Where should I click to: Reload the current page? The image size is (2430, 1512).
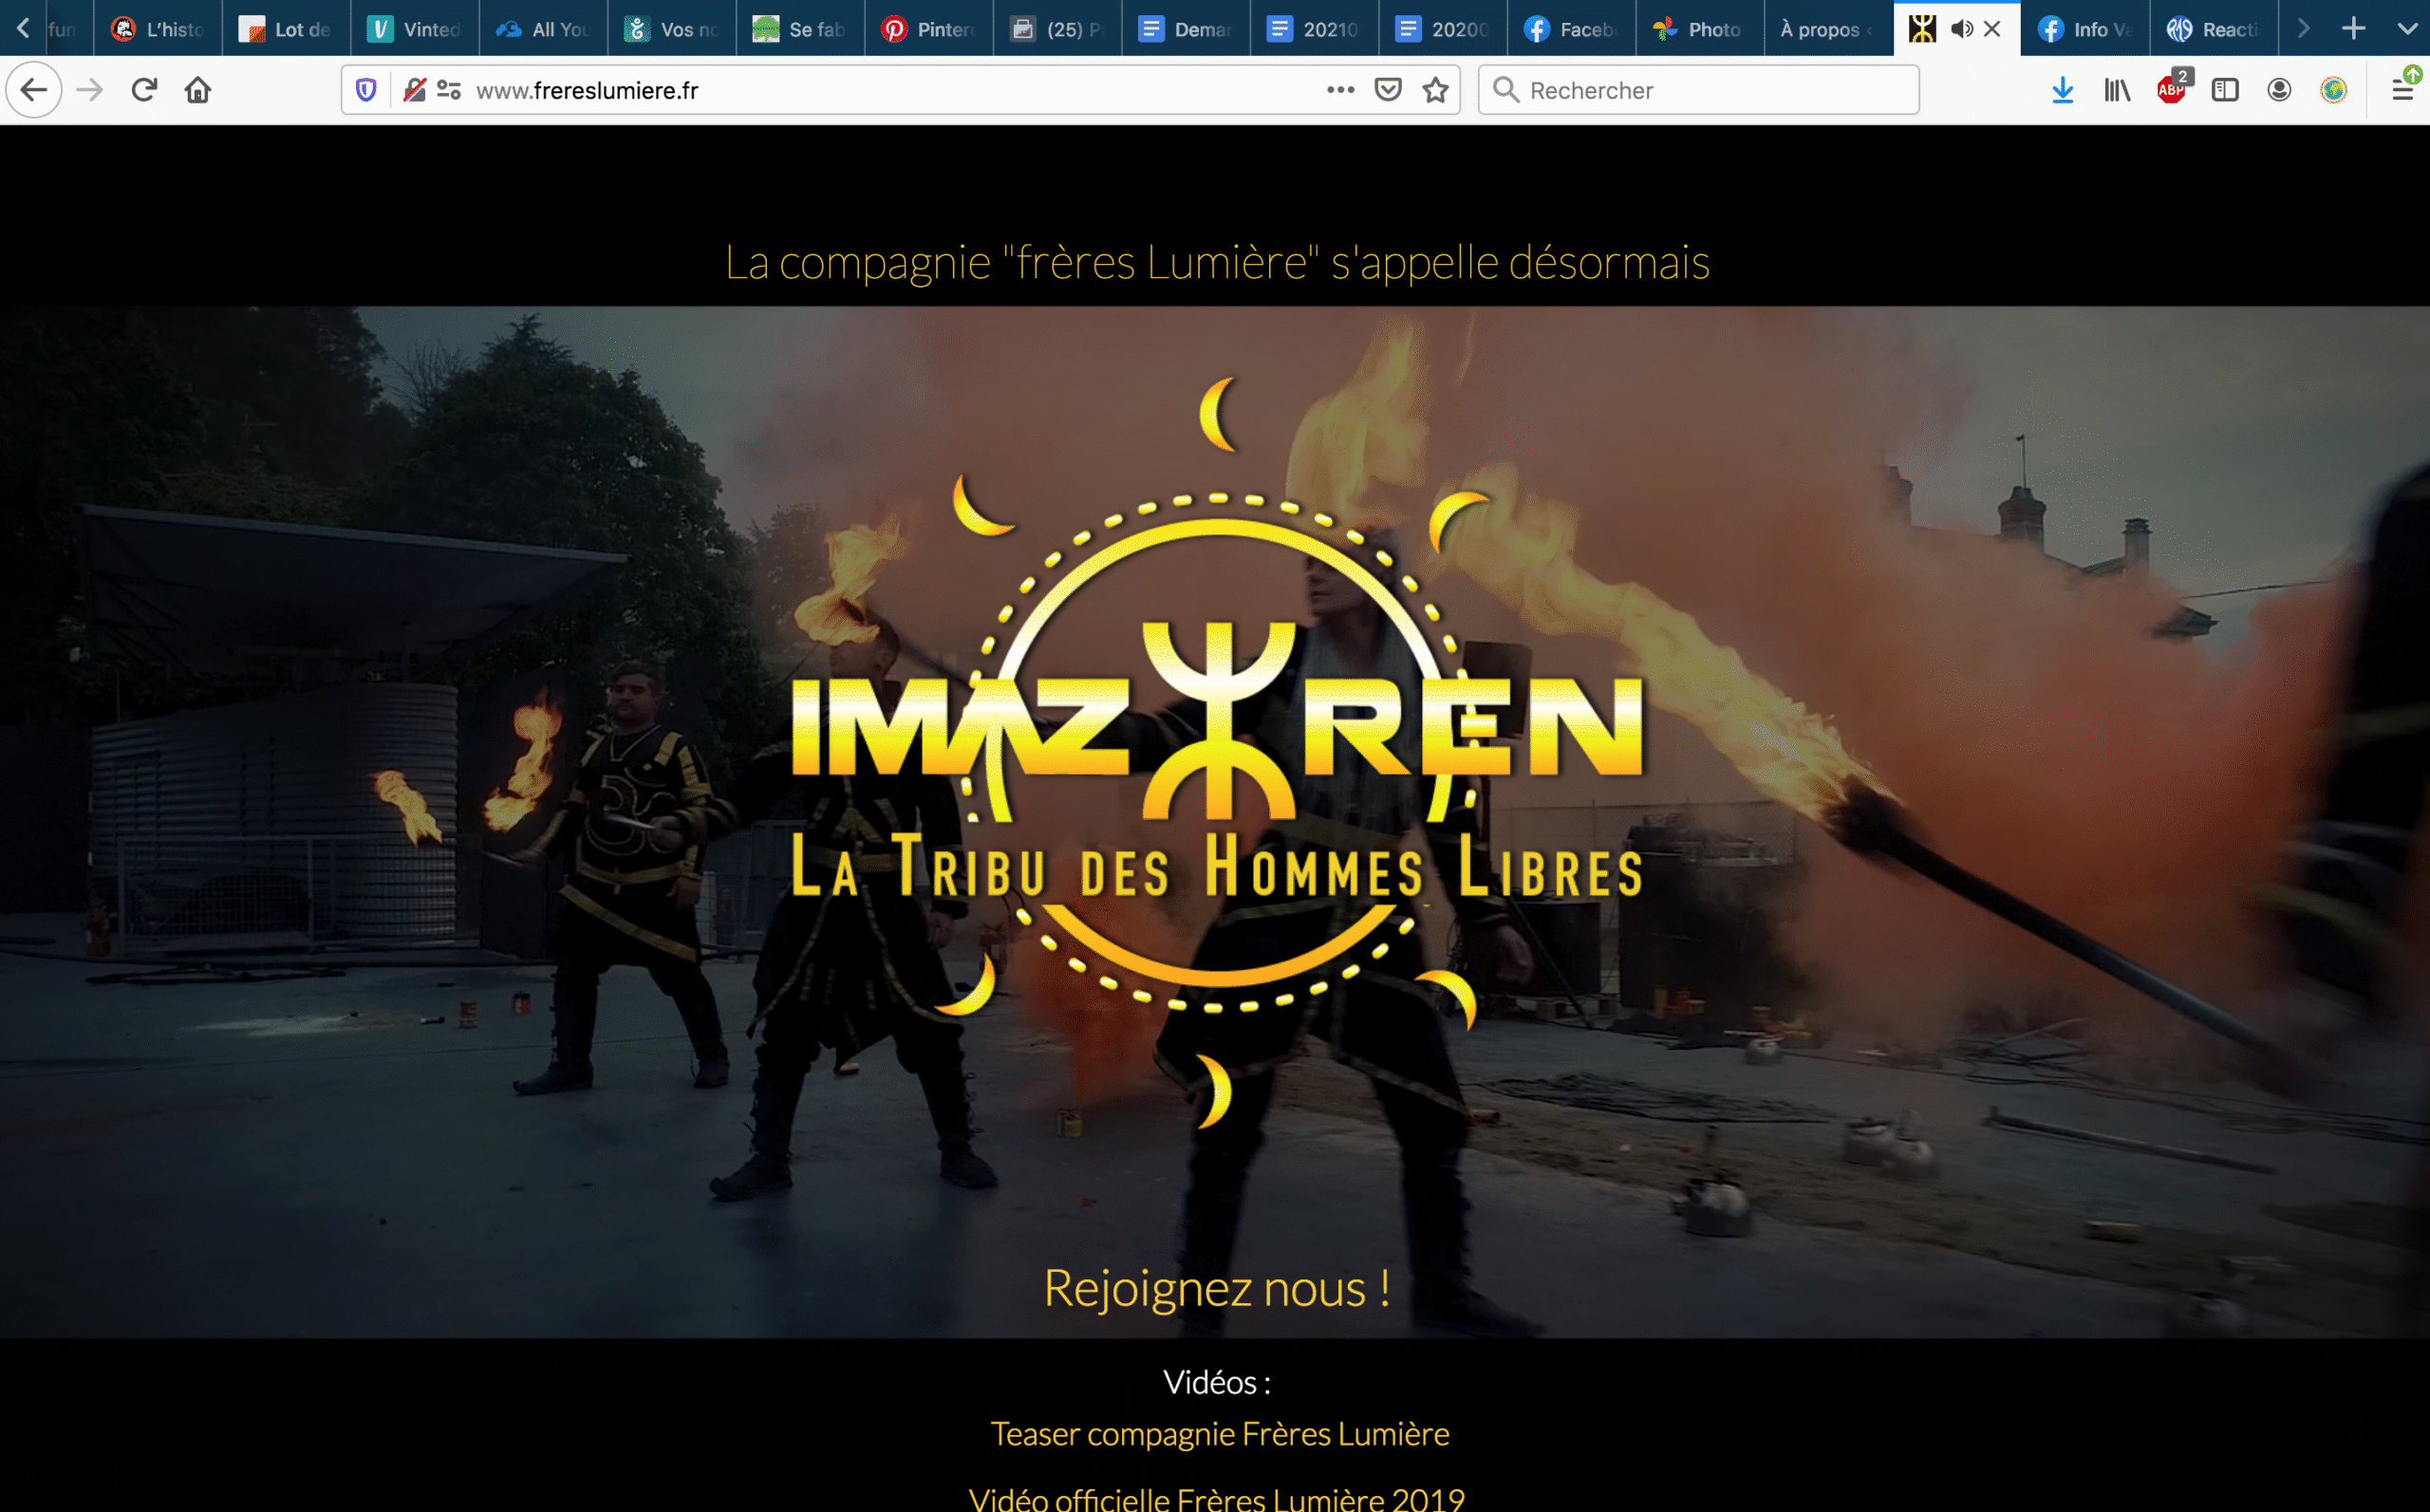(x=144, y=90)
